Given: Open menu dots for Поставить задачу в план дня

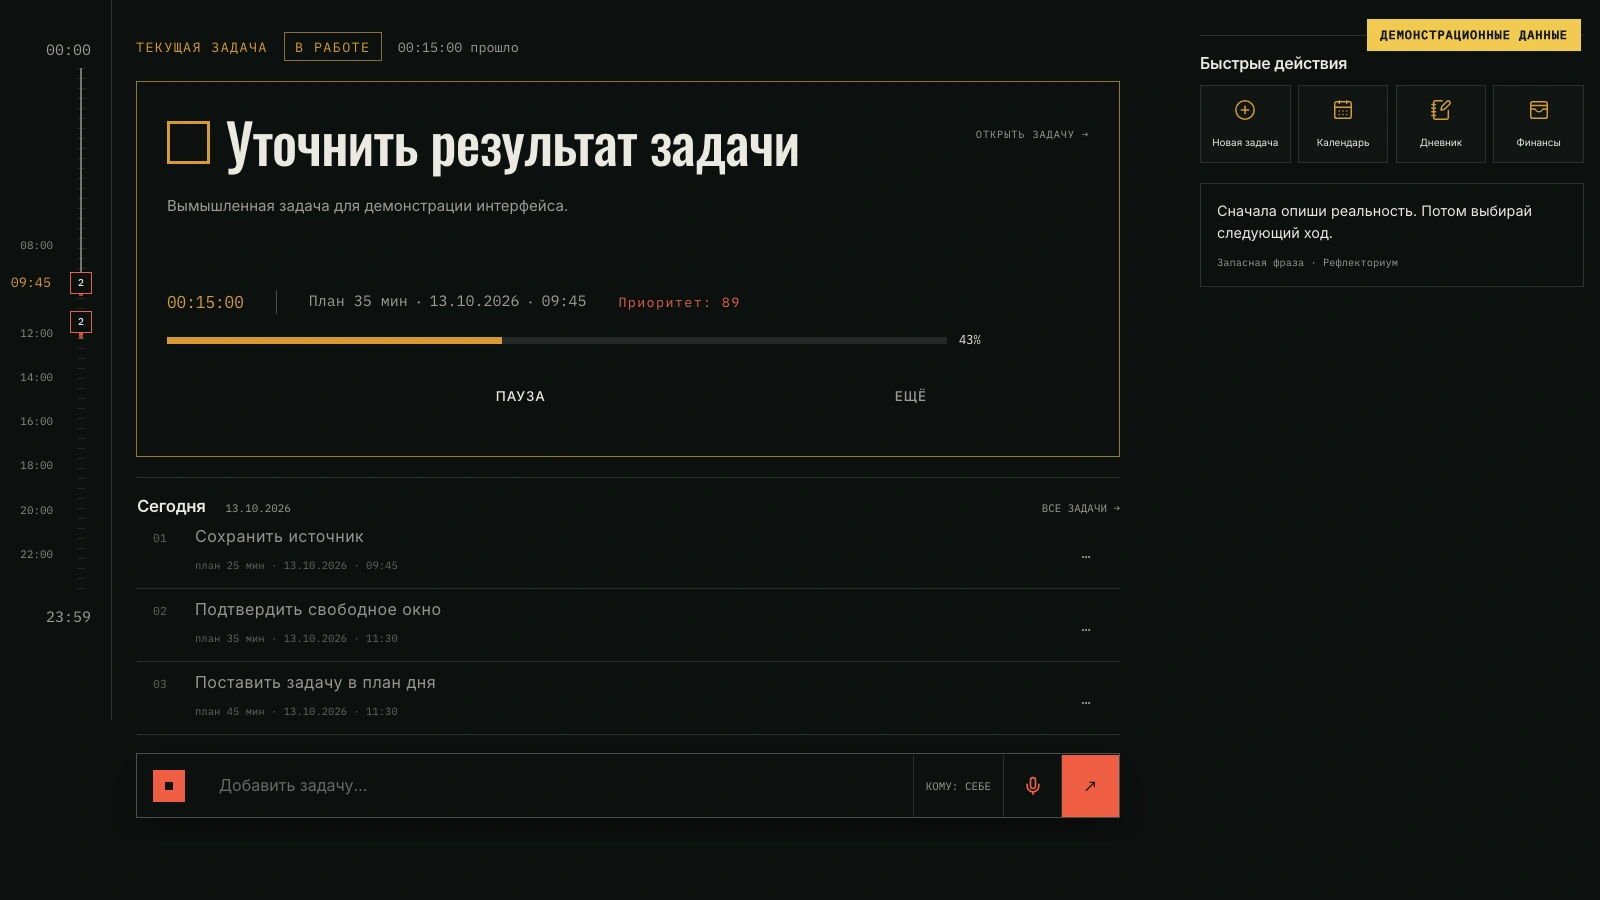Looking at the screenshot, I should click(x=1086, y=702).
